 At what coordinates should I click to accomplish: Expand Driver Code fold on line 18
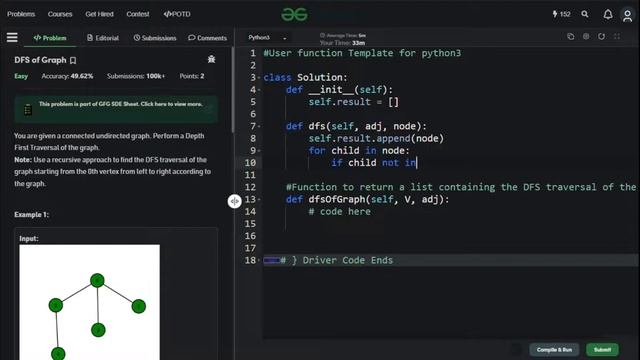pos(259,260)
